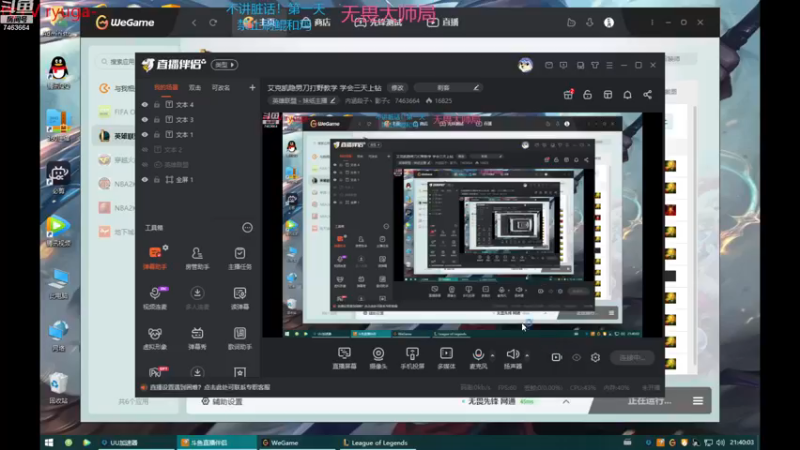Open more toolbox options ellipsis icon
The height and width of the screenshot is (450, 800).
(247, 228)
